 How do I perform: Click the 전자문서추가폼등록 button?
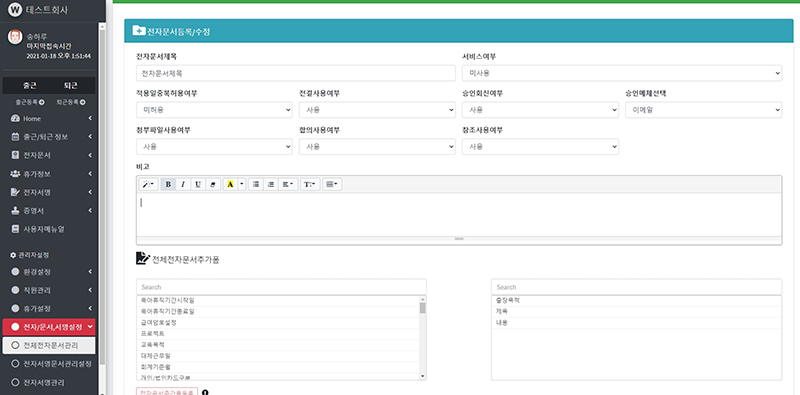click(167, 392)
